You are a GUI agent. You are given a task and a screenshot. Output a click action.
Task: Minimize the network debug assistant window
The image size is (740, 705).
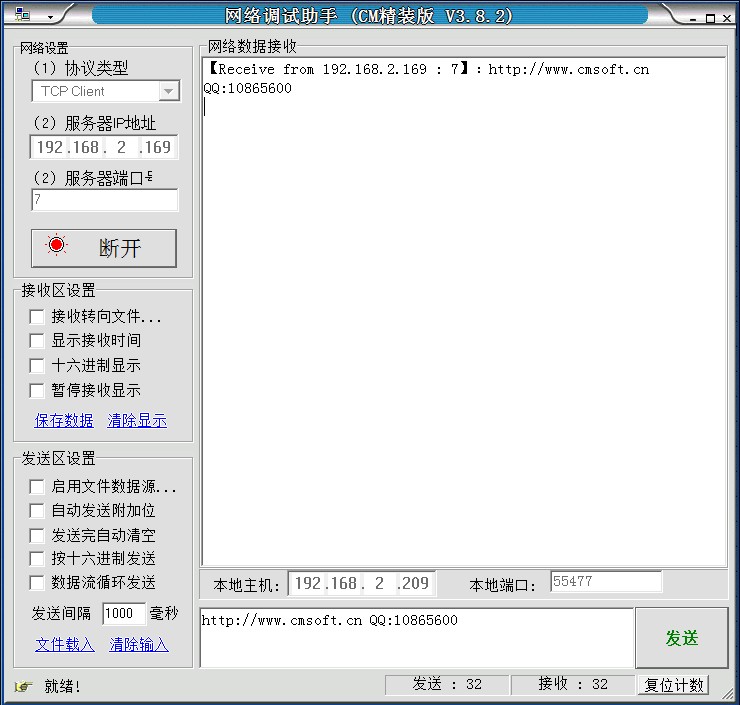(x=693, y=18)
